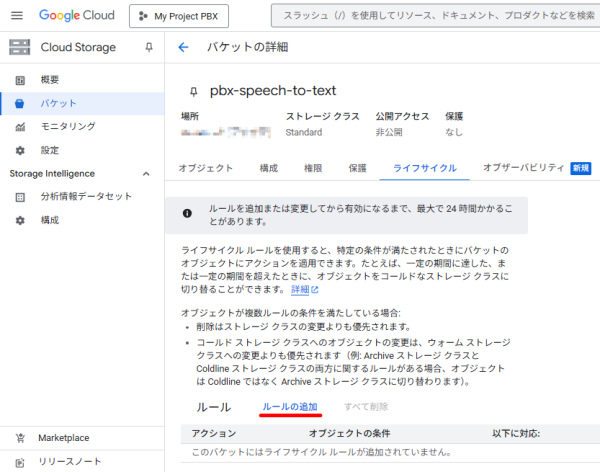Click the Google Cloud logo

[x=78, y=16]
